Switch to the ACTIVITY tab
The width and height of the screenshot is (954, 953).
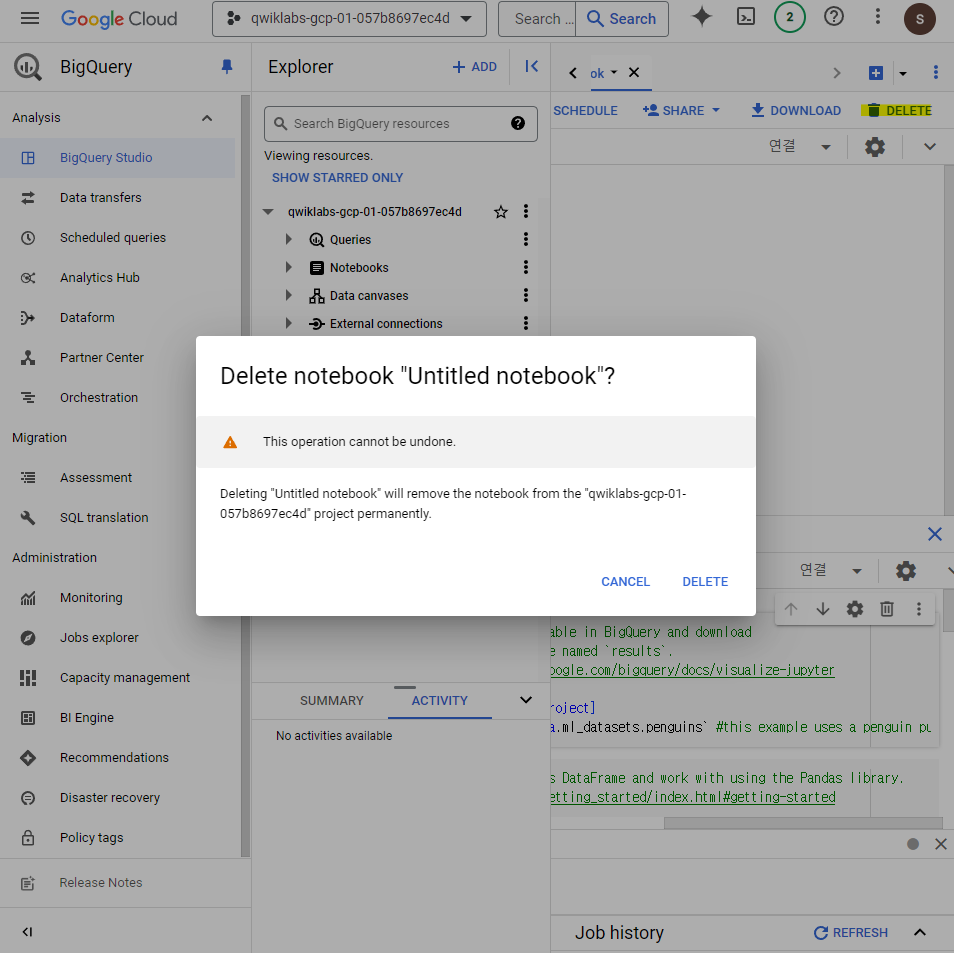coord(439,700)
